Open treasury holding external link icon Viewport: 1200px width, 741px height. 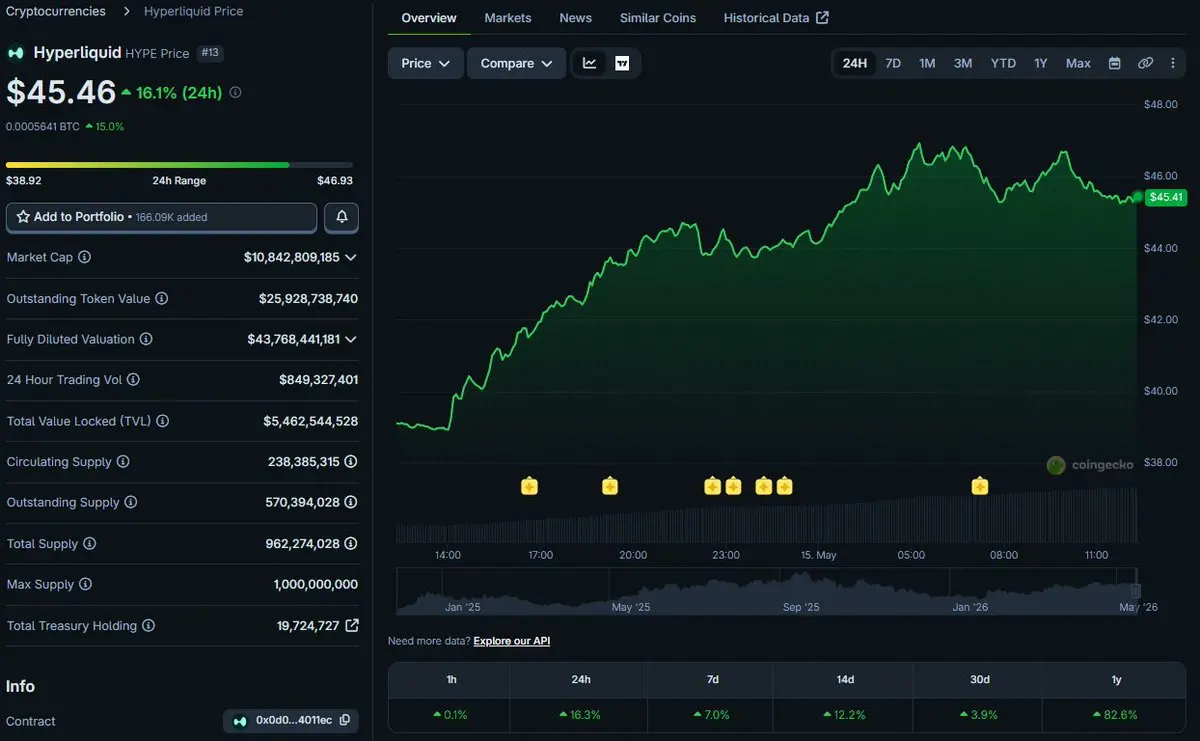pos(352,625)
